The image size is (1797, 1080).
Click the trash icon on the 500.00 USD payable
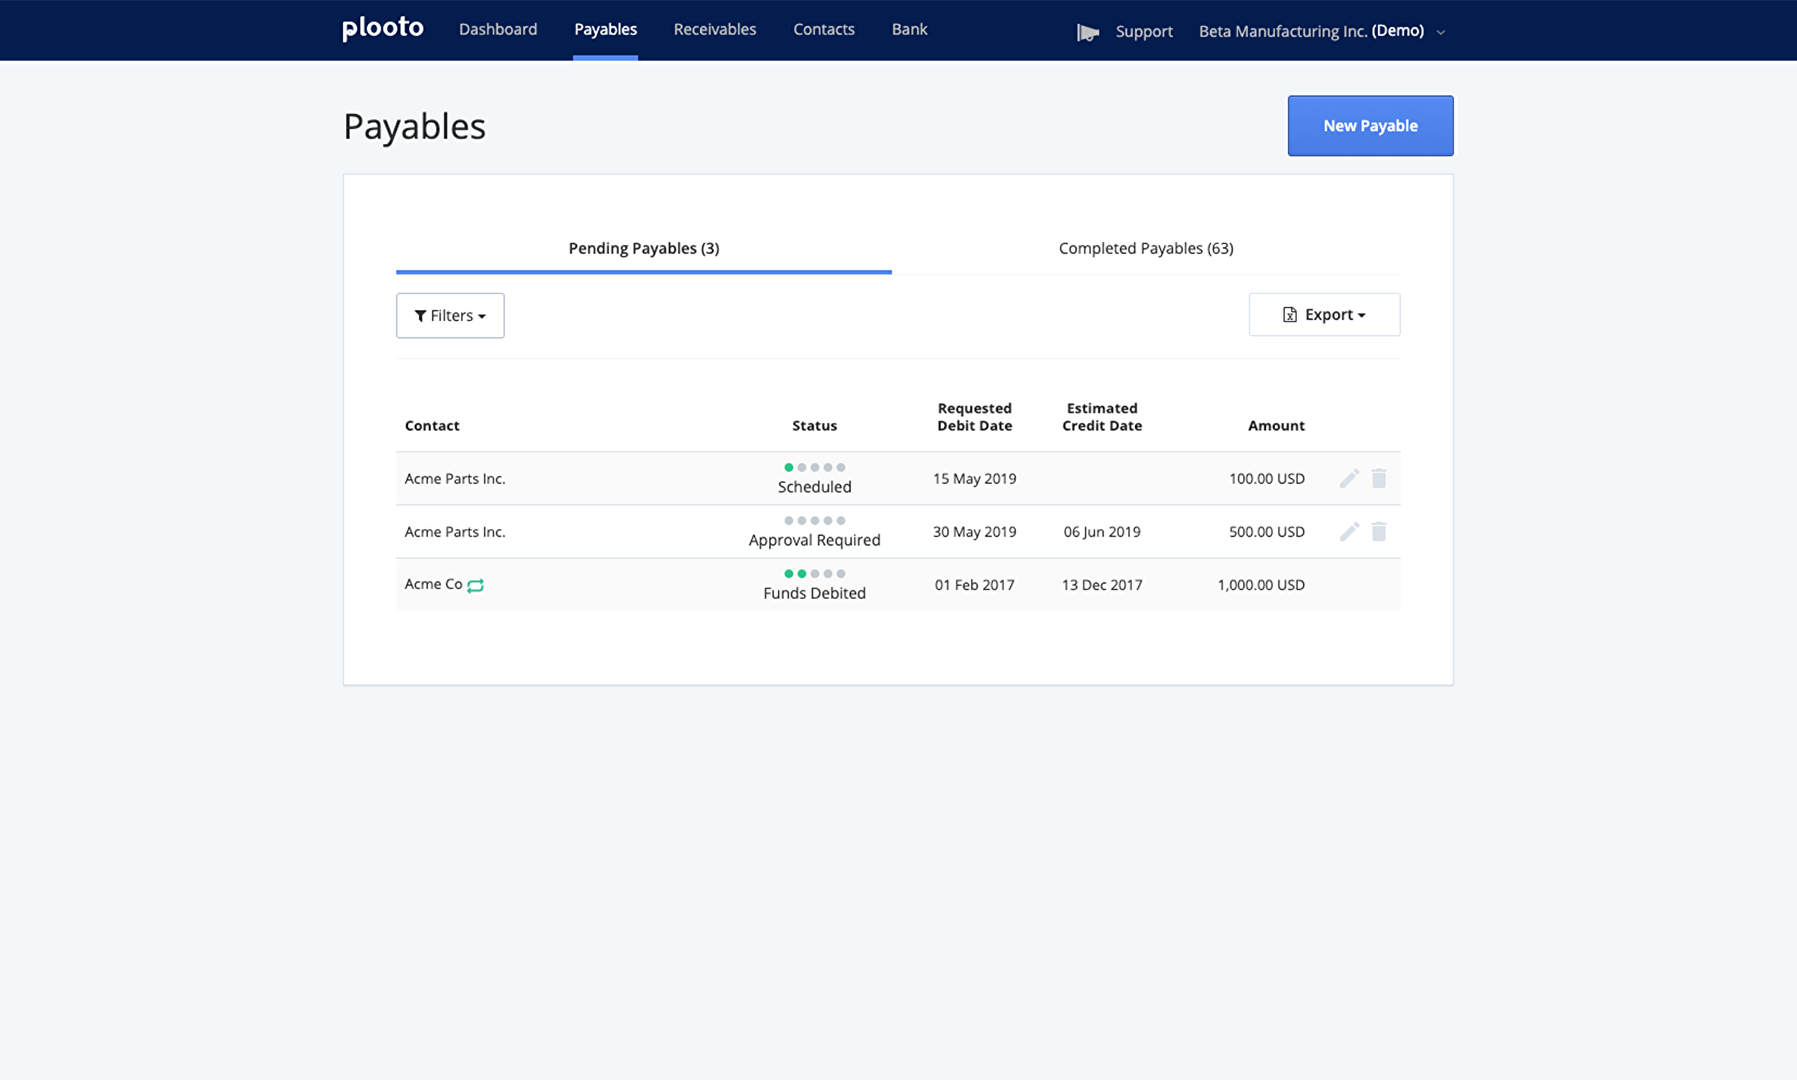pos(1379,531)
